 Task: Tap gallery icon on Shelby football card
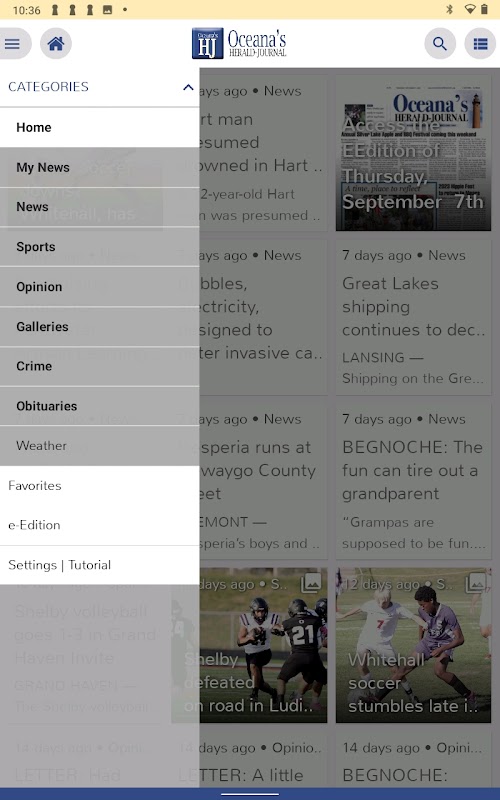pyautogui.click(x=311, y=582)
